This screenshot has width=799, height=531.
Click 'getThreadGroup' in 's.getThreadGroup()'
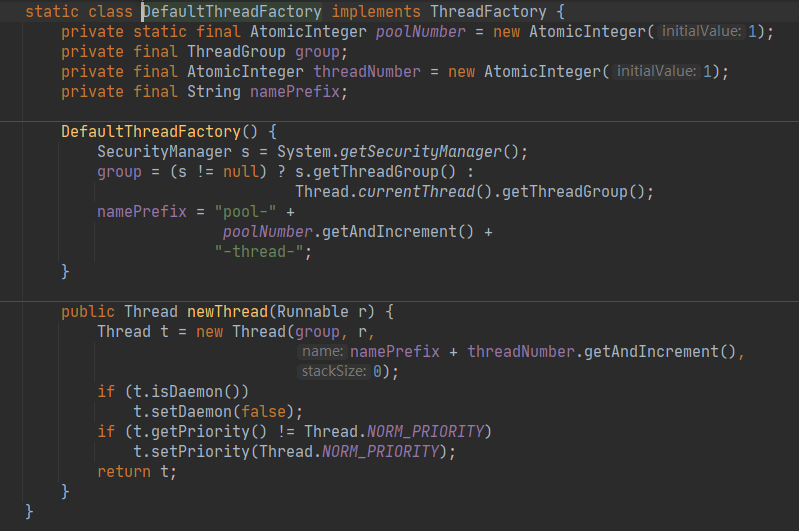[x=376, y=172]
